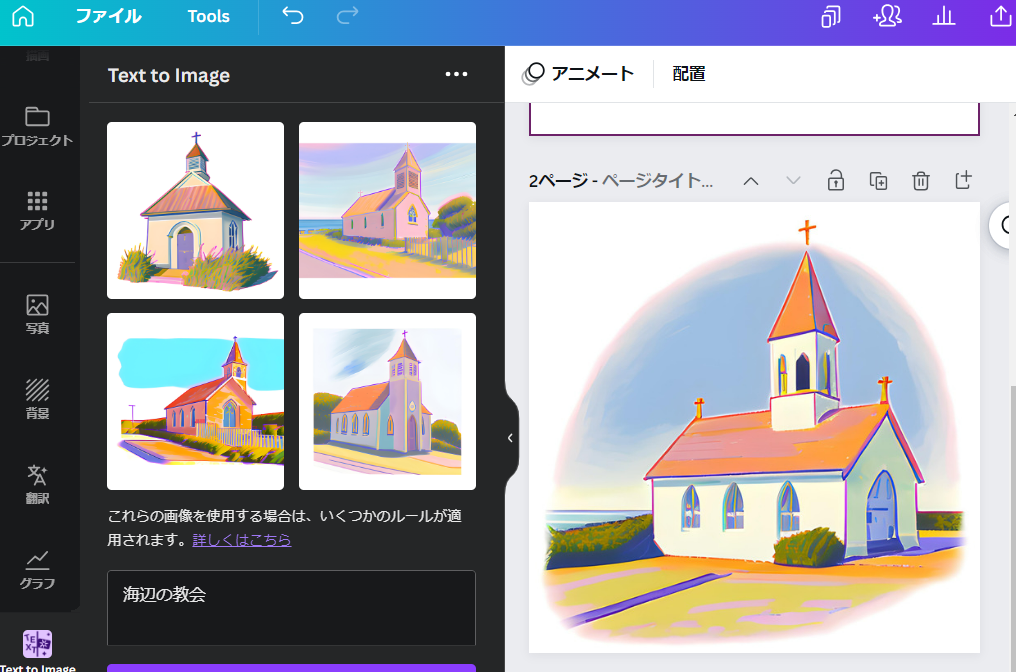The image size is (1016, 672).
Task: Open 背景 in sidebar
Action: (x=38, y=399)
